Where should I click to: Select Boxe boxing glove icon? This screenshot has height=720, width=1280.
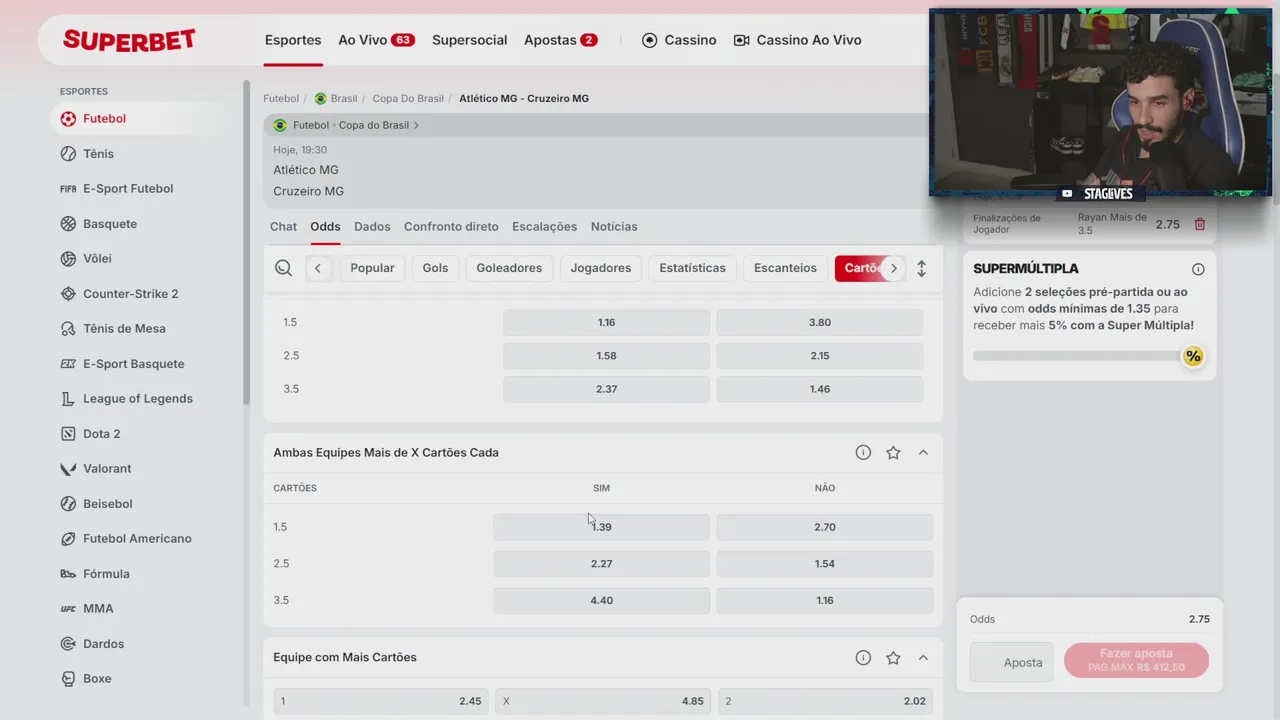point(68,679)
